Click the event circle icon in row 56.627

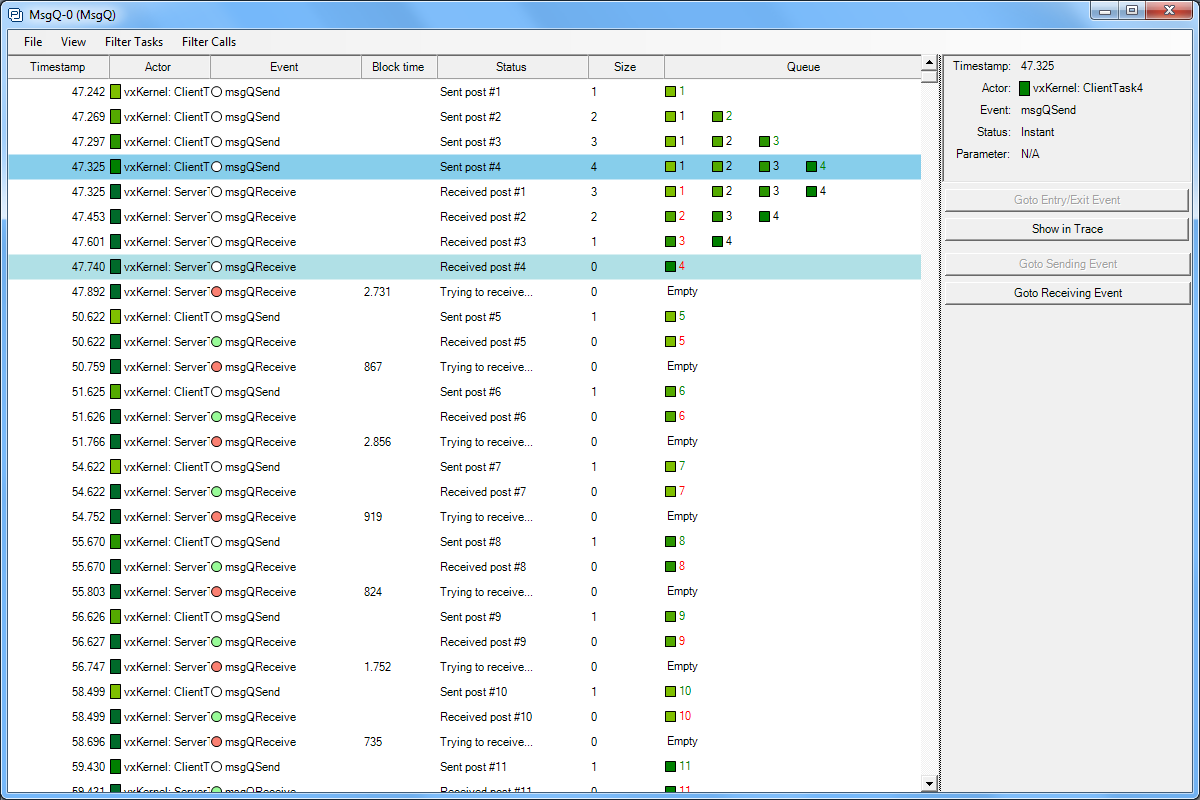point(217,642)
